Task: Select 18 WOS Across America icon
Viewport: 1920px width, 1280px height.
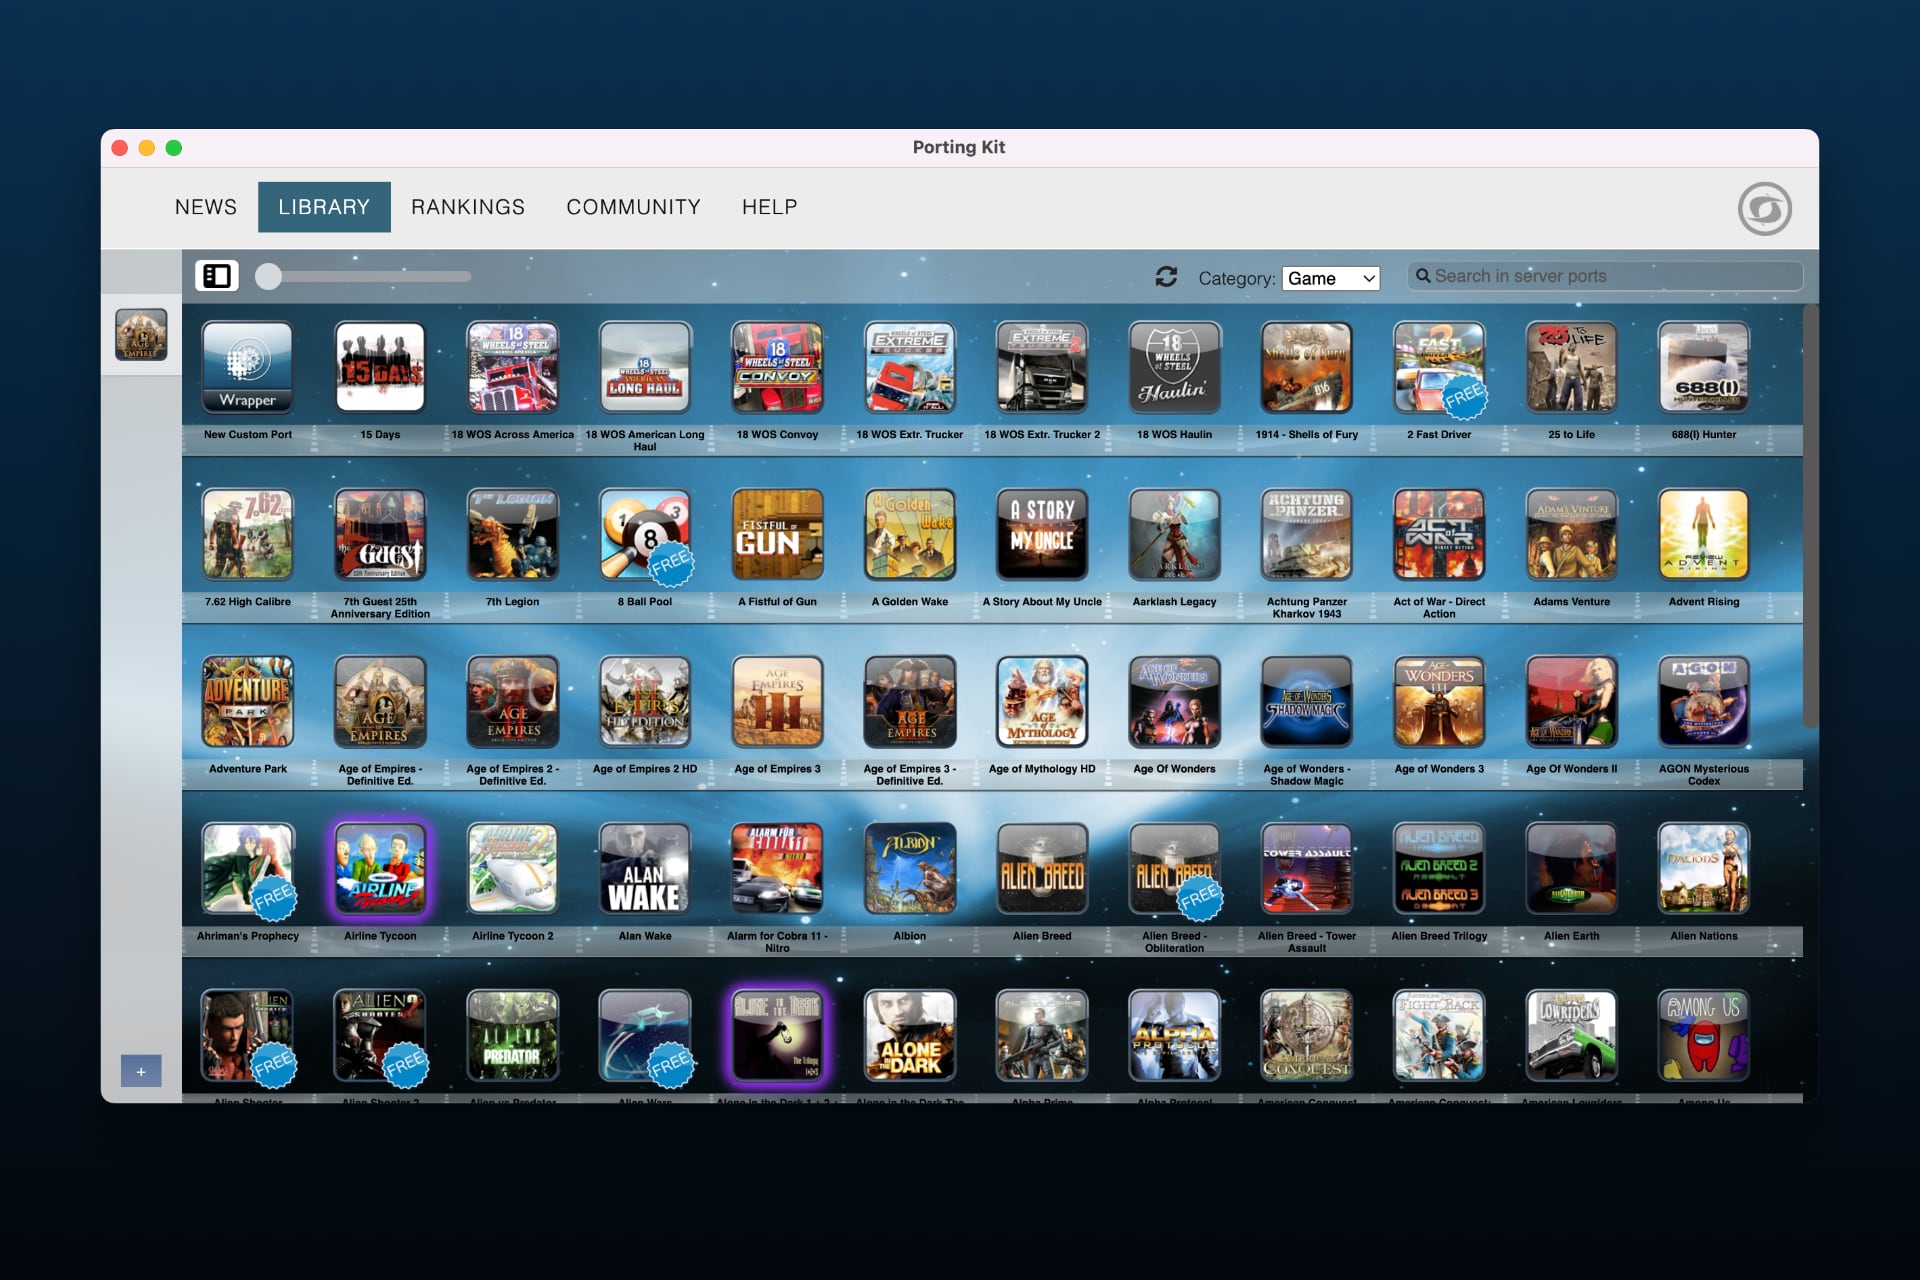Action: tap(513, 367)
